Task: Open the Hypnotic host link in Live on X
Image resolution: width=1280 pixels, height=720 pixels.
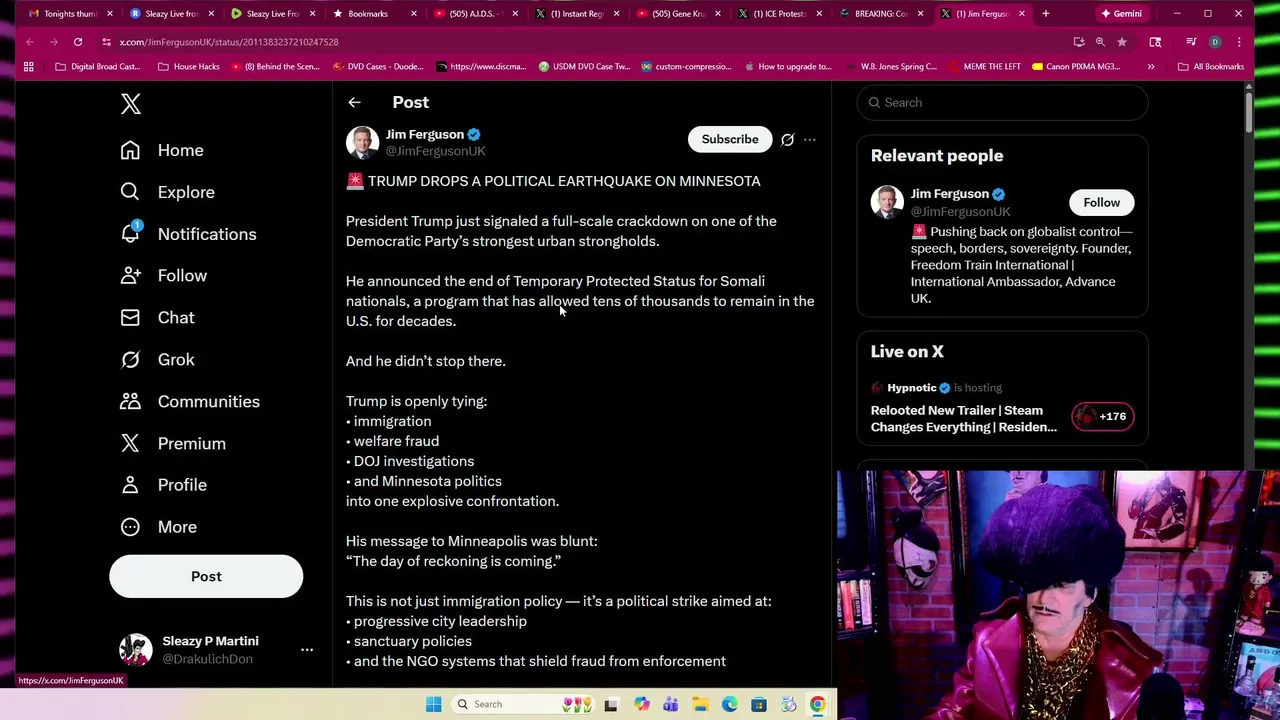Action: click(x=911, y=388)
